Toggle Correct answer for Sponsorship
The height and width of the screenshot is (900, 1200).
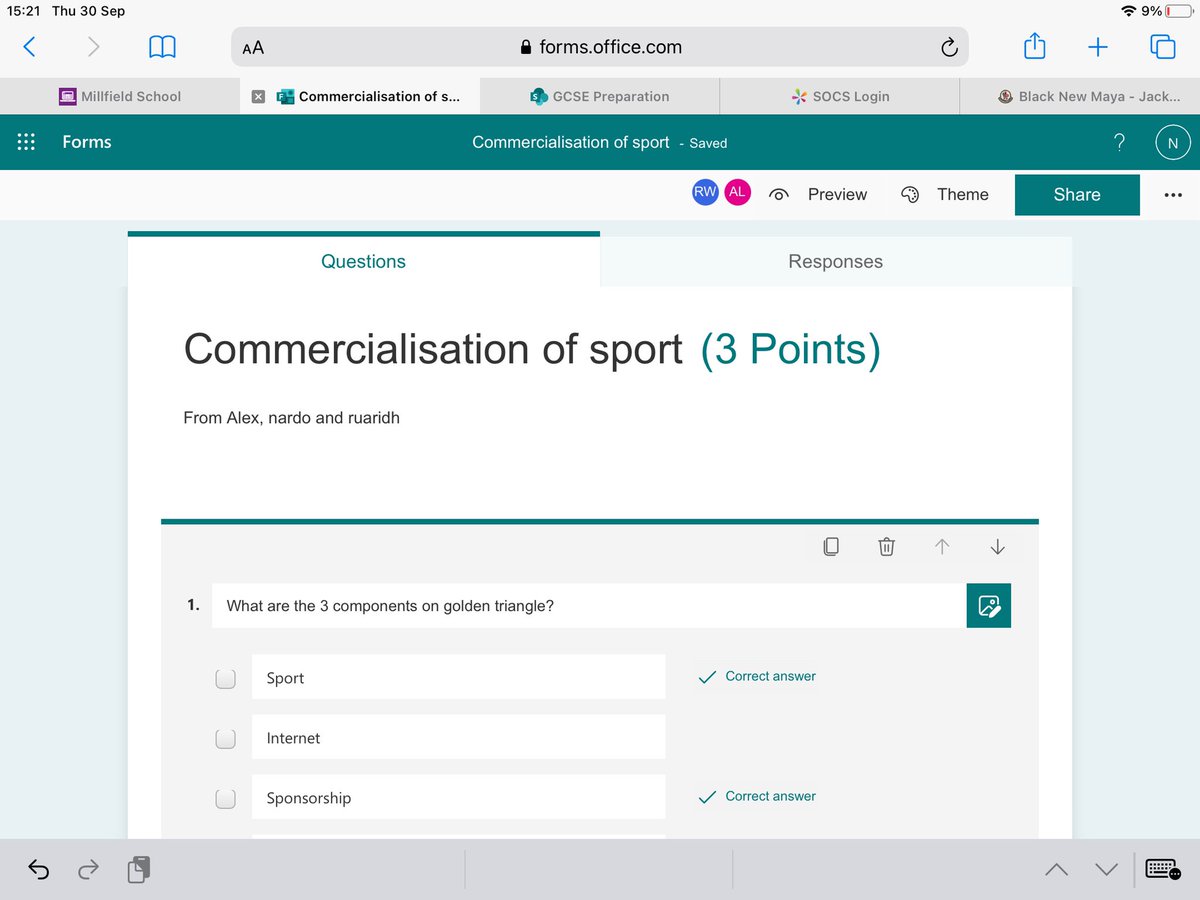point(757,797)
